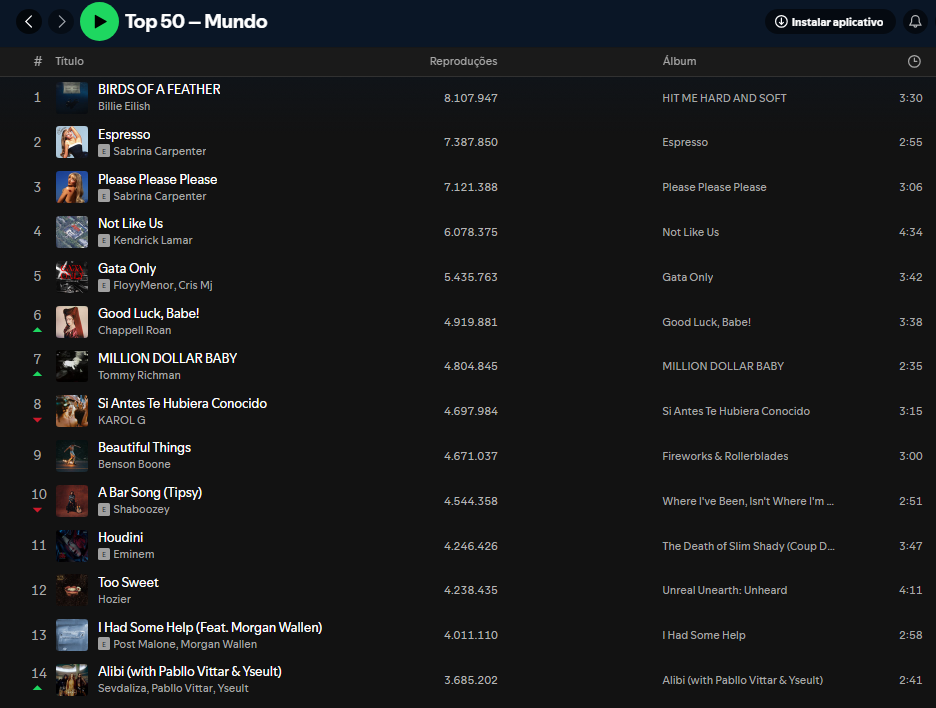Click the Título column header

click(x=69, y=61)
